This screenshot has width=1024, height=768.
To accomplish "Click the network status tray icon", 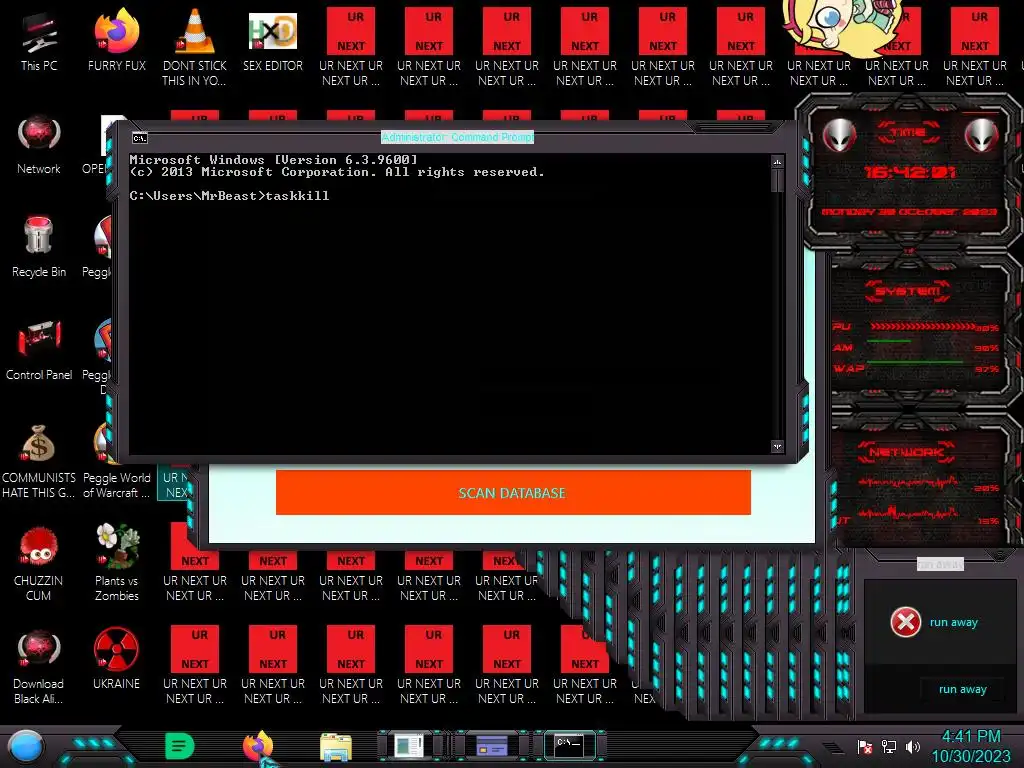I will pyautogui.click(x=889, y=747).
